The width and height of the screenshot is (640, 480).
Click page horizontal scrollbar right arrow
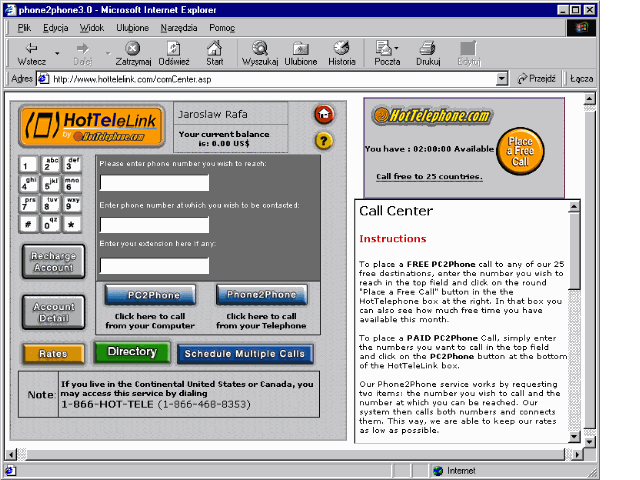577,454
